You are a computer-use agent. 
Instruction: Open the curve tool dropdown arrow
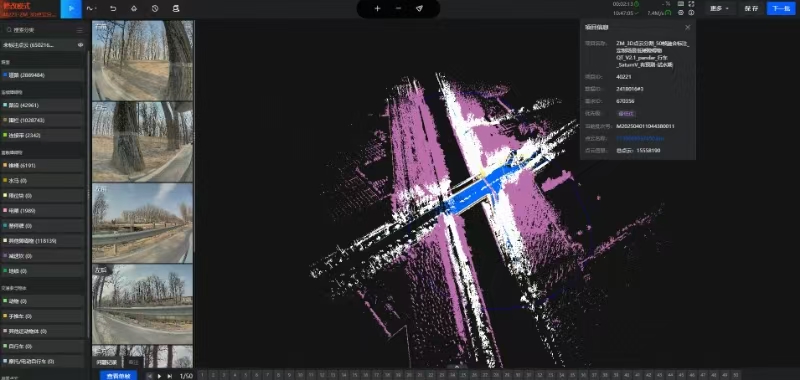96,9
